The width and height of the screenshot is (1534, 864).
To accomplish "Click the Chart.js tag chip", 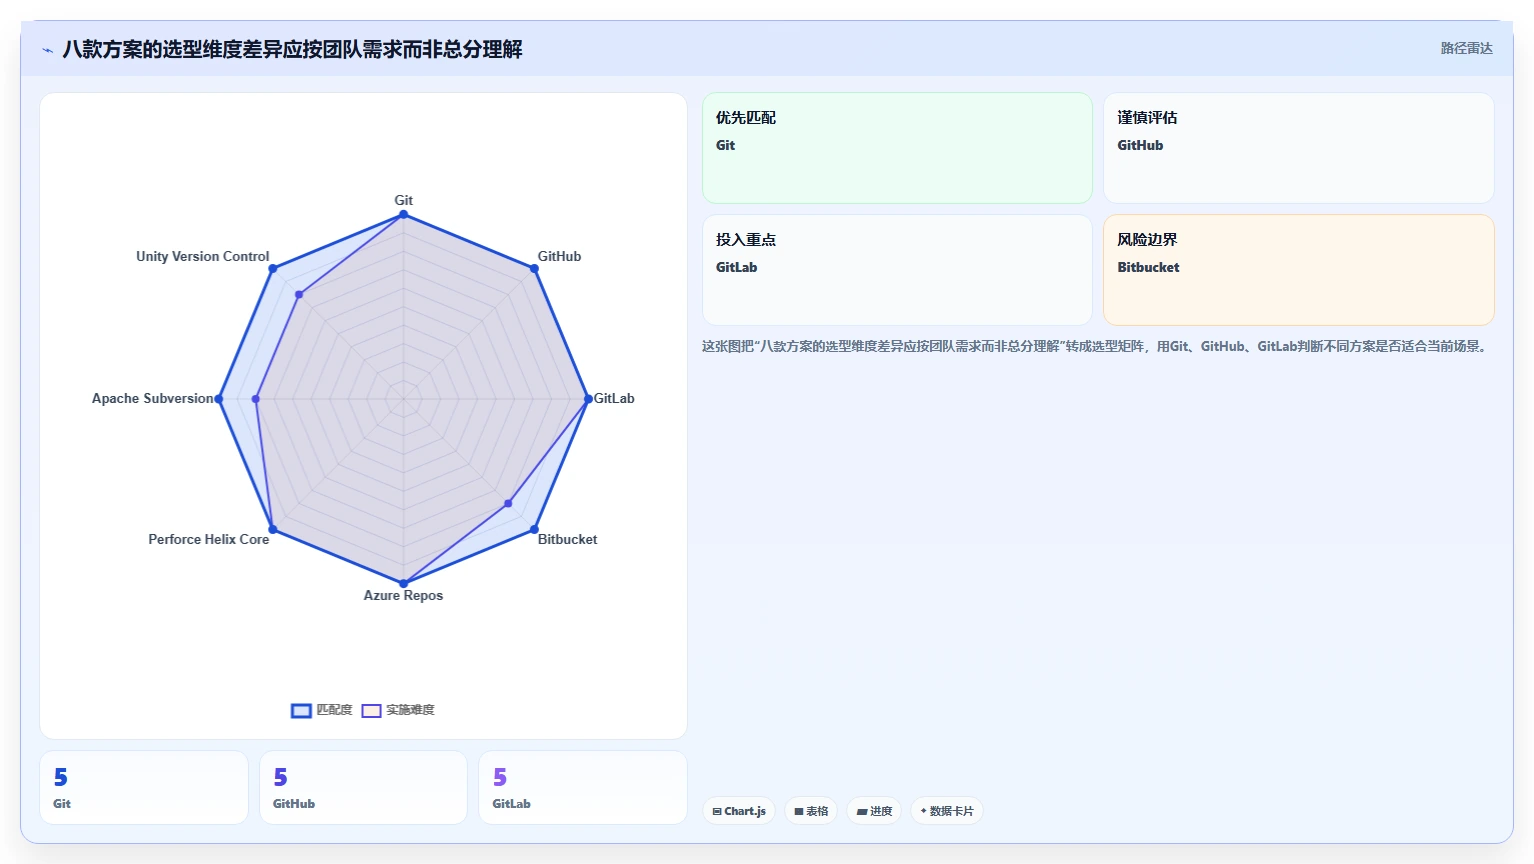I will click(x=739, y=811).
